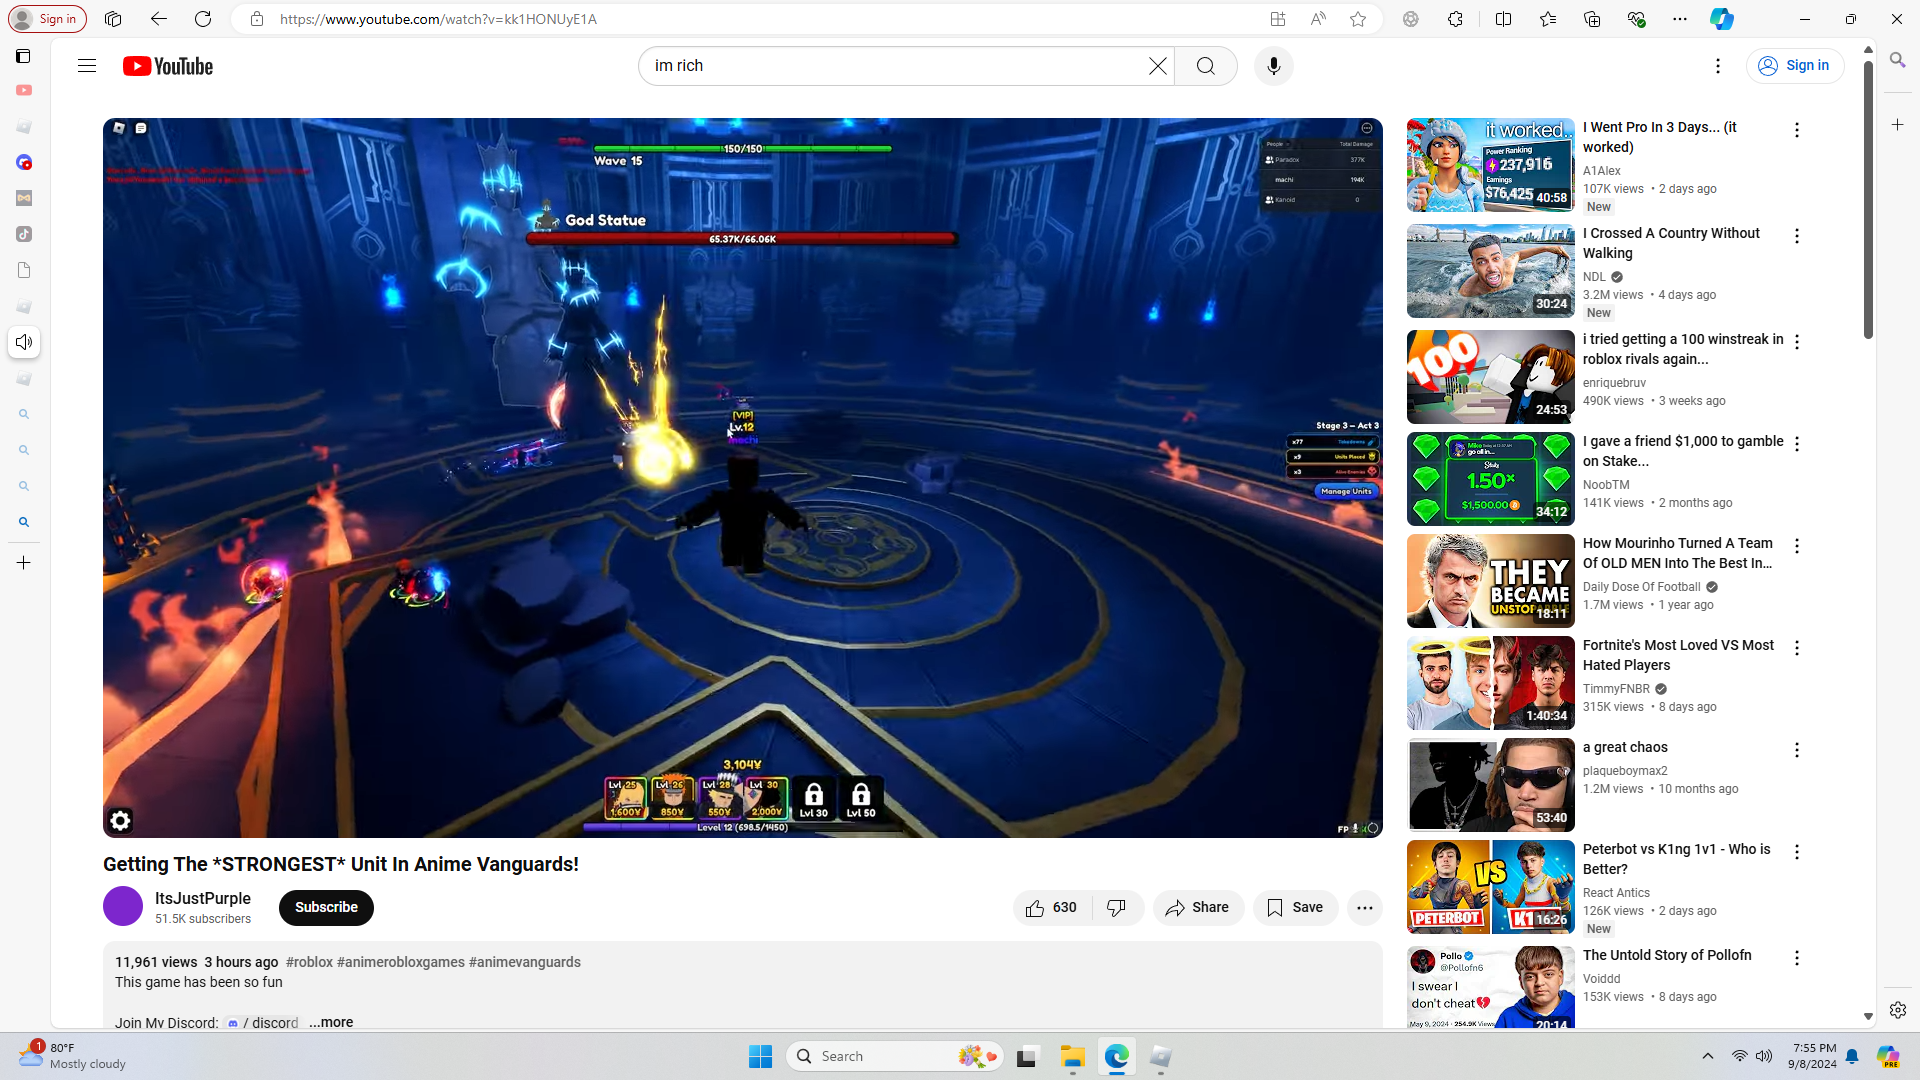
Task: Open more actions next to Save
Action: (x=1364, y=908)
